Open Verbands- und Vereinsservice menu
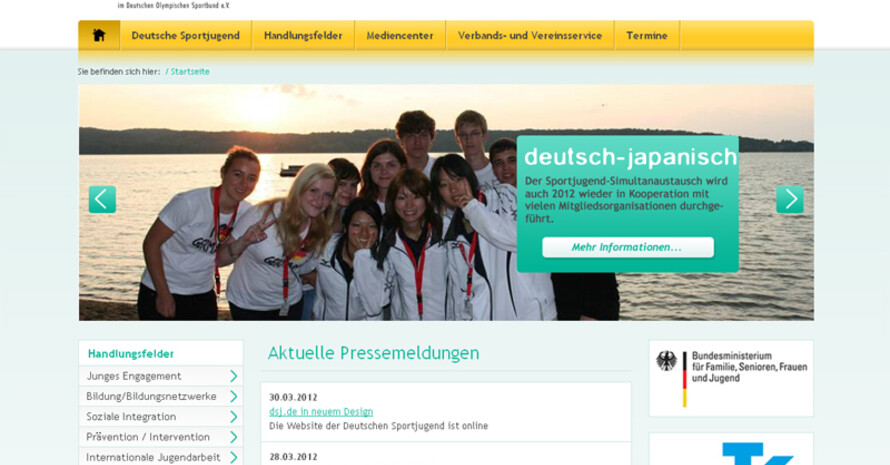Image resolution: width=890 pixels, height=465 pixels. tap(530, 35)
